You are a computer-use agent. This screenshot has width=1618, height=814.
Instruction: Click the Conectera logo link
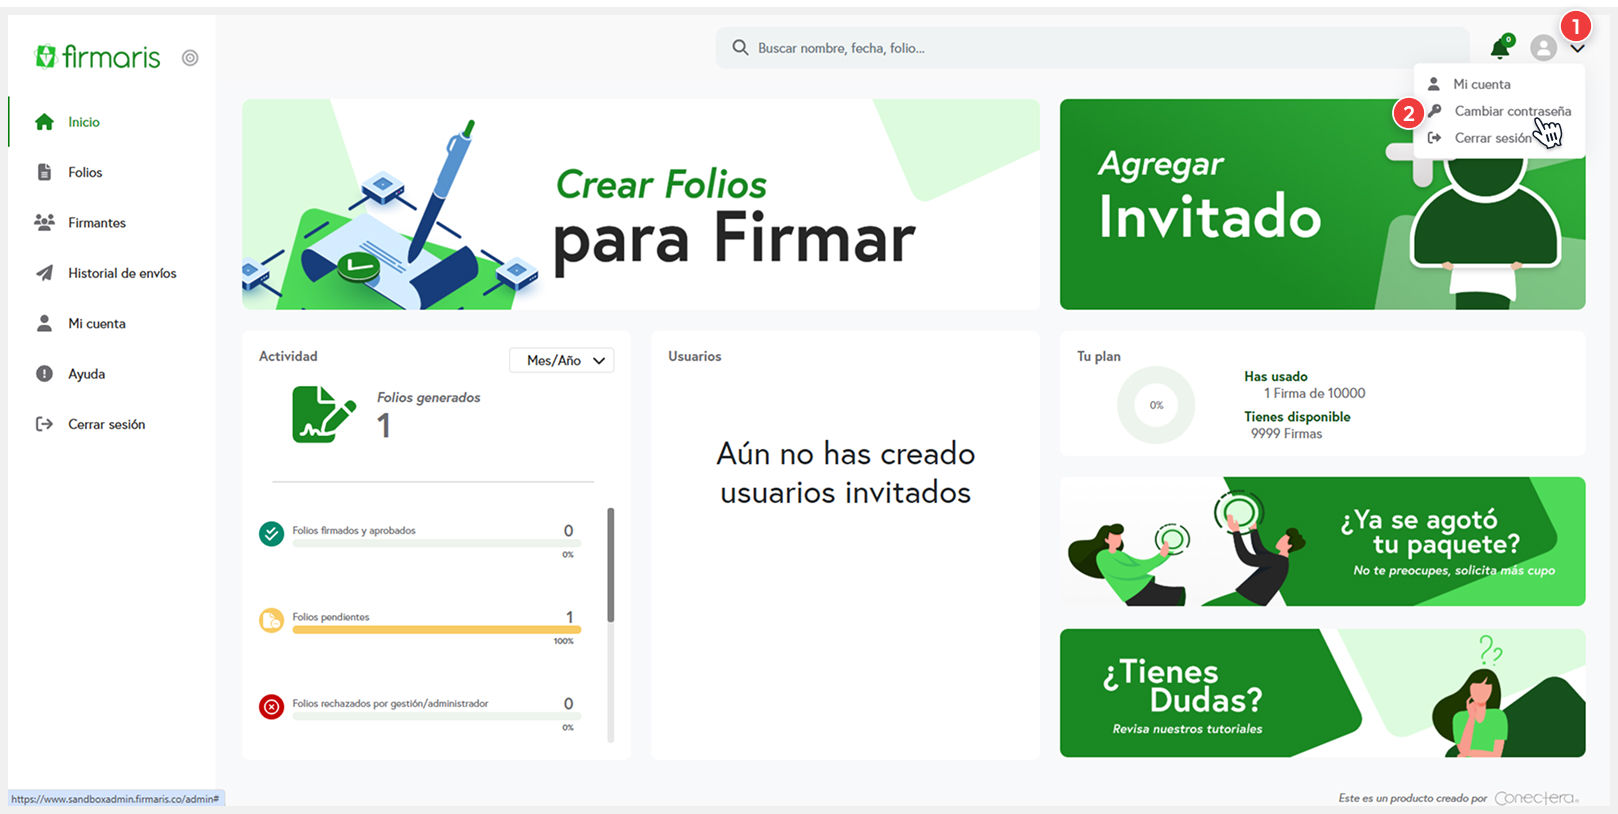pos(1537,798)
